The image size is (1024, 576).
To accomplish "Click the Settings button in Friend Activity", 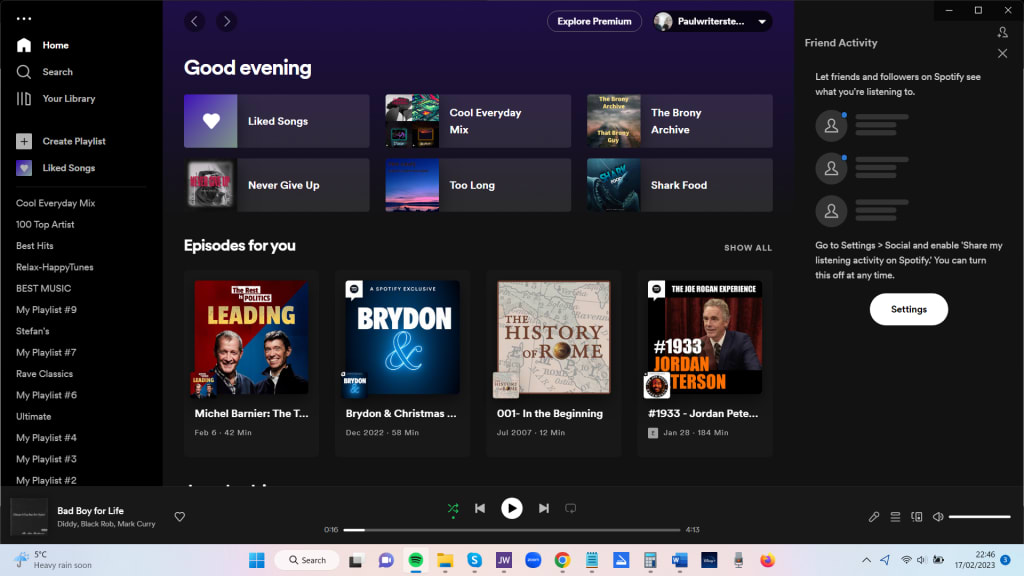I will pyautogui.click(x=908, y=310).
